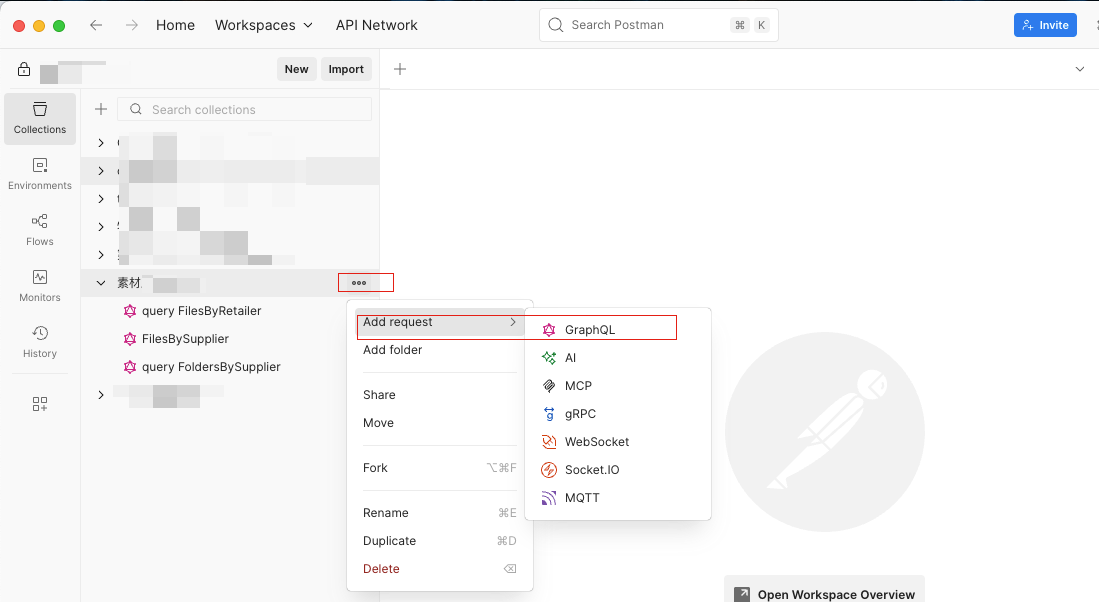Viewport: 1099px width, 602px height.
Task: Open the History sidebar panel
Action: (x=40, y=343)
